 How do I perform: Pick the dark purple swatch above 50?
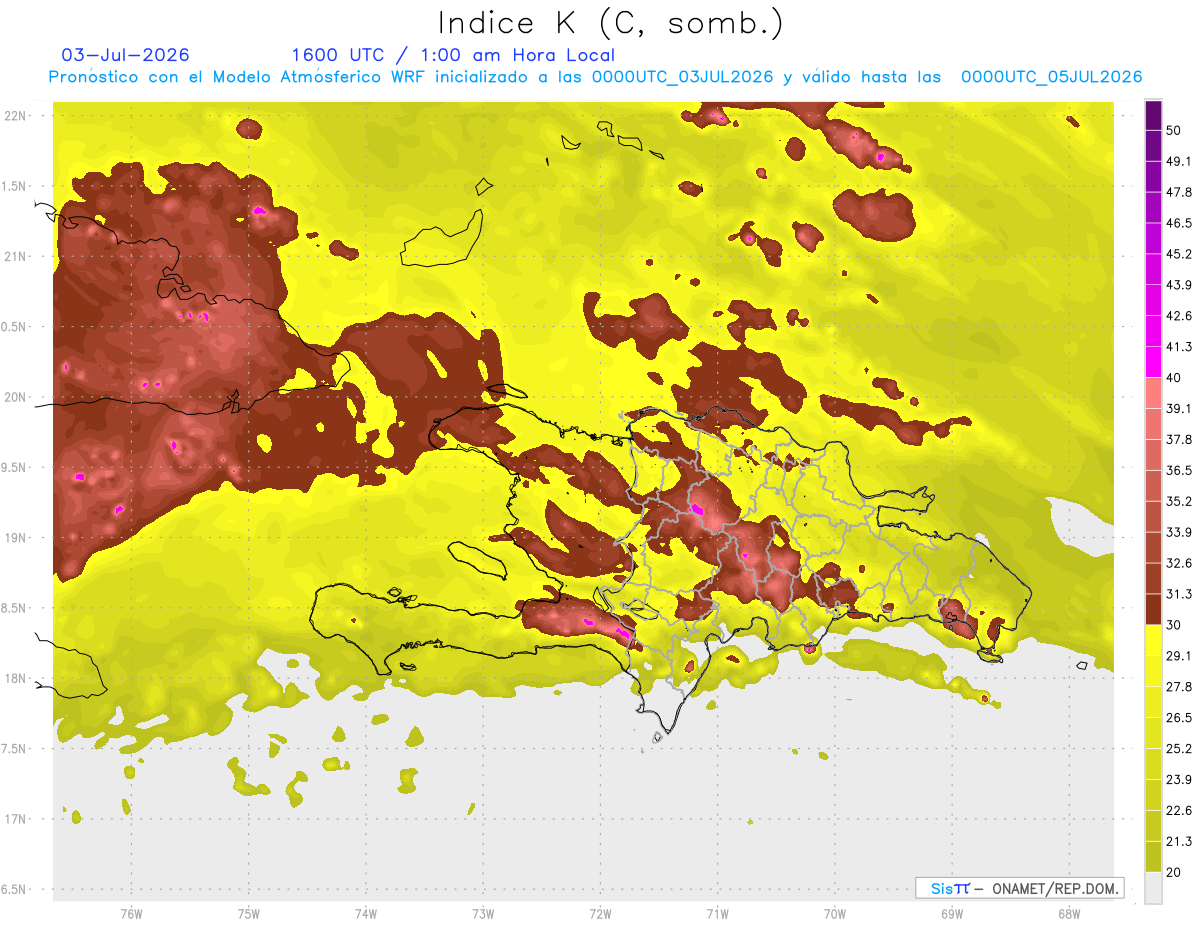pos(1154,115)
